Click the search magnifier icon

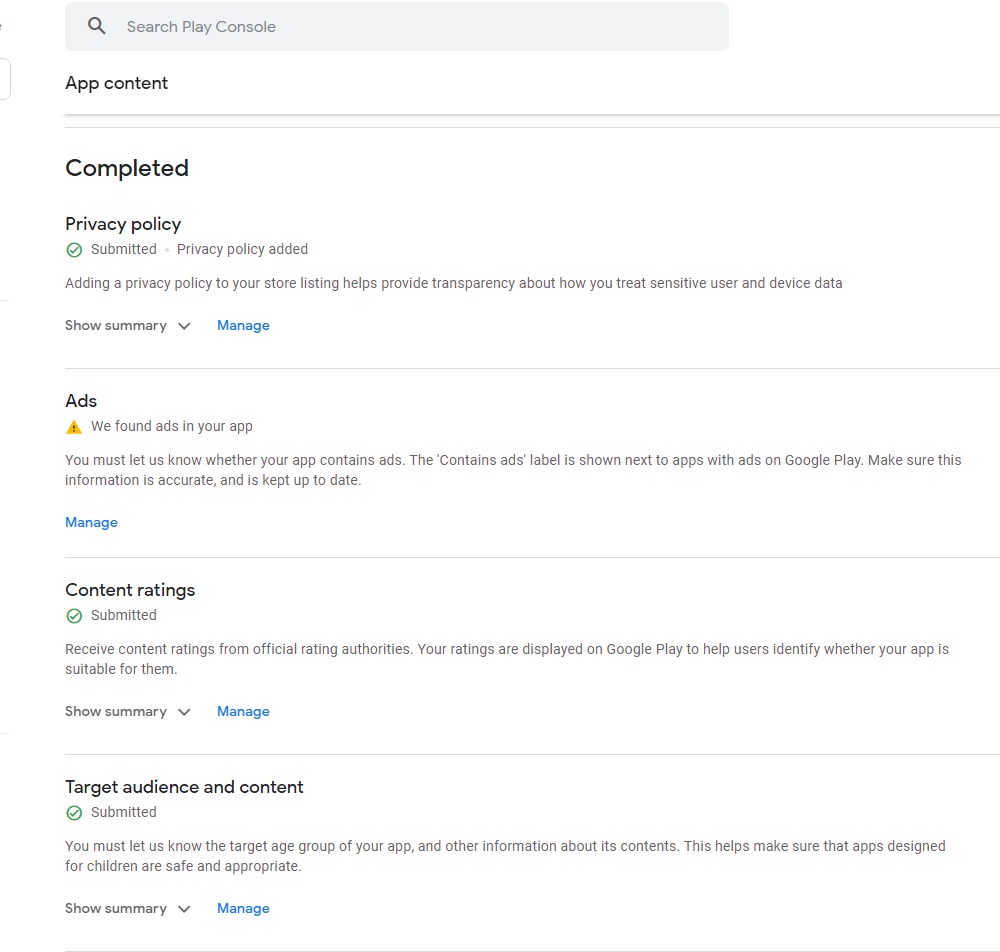pyautogui.click(x=97, y=26)
